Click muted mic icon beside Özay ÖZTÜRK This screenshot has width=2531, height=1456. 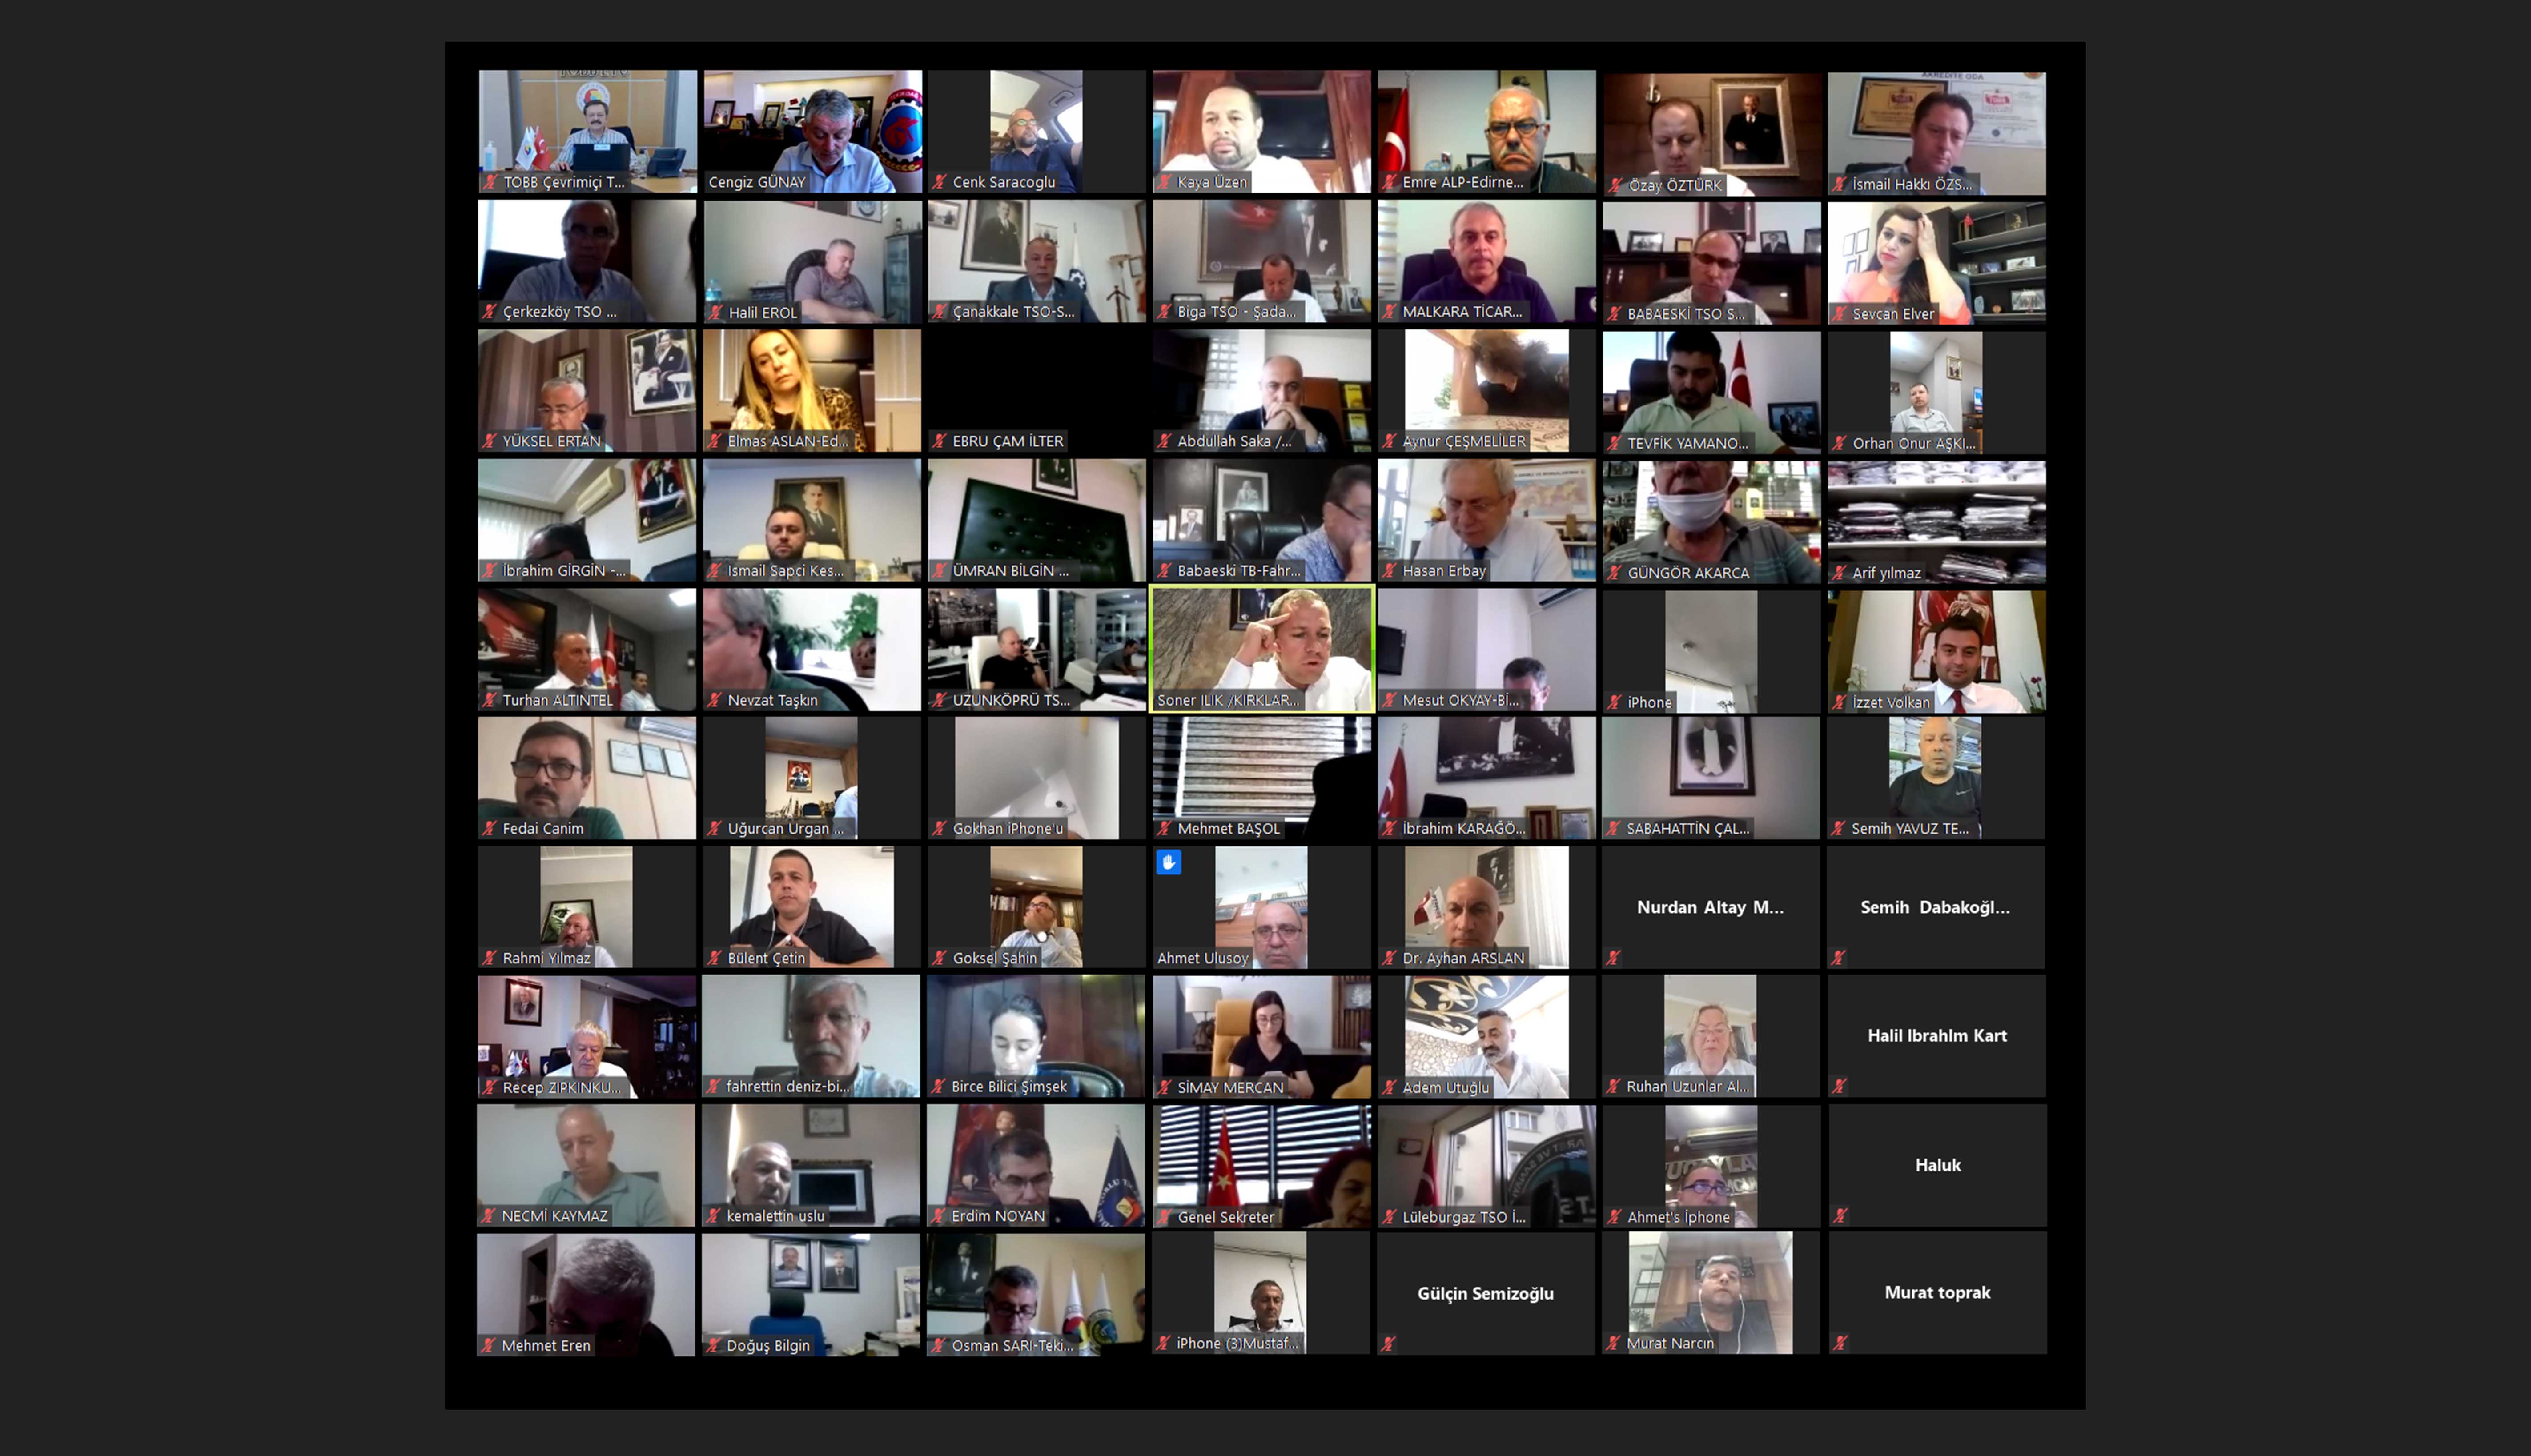point(1616,185)
